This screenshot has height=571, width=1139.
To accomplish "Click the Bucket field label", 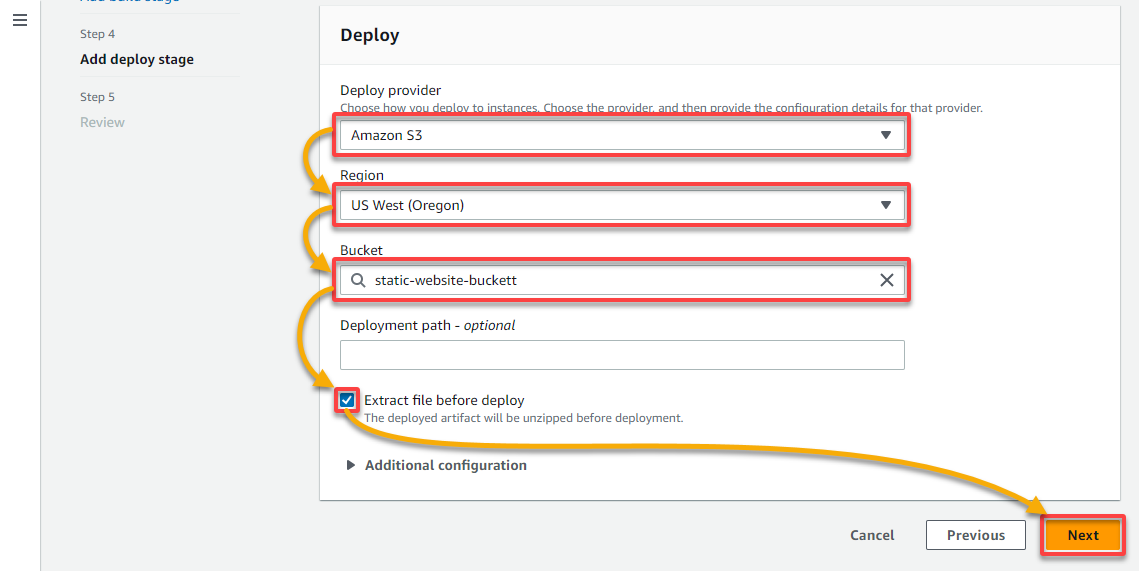I will 361,250.
